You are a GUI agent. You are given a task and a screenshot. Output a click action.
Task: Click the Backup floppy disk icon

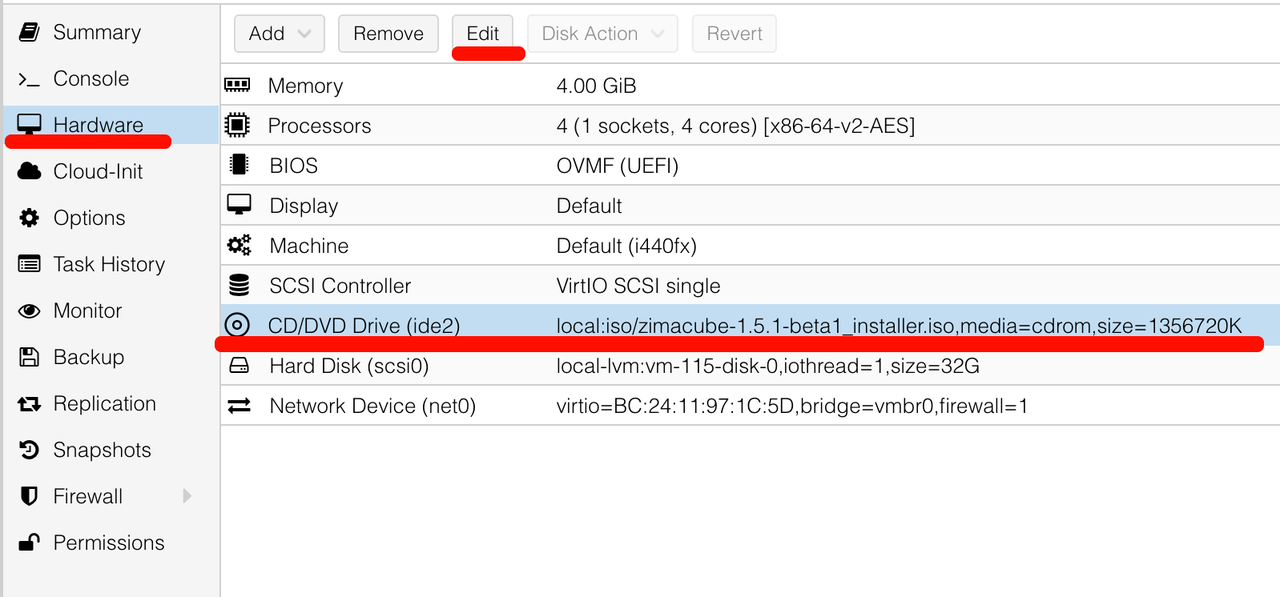pyautogui.click(x=29, y=357)
